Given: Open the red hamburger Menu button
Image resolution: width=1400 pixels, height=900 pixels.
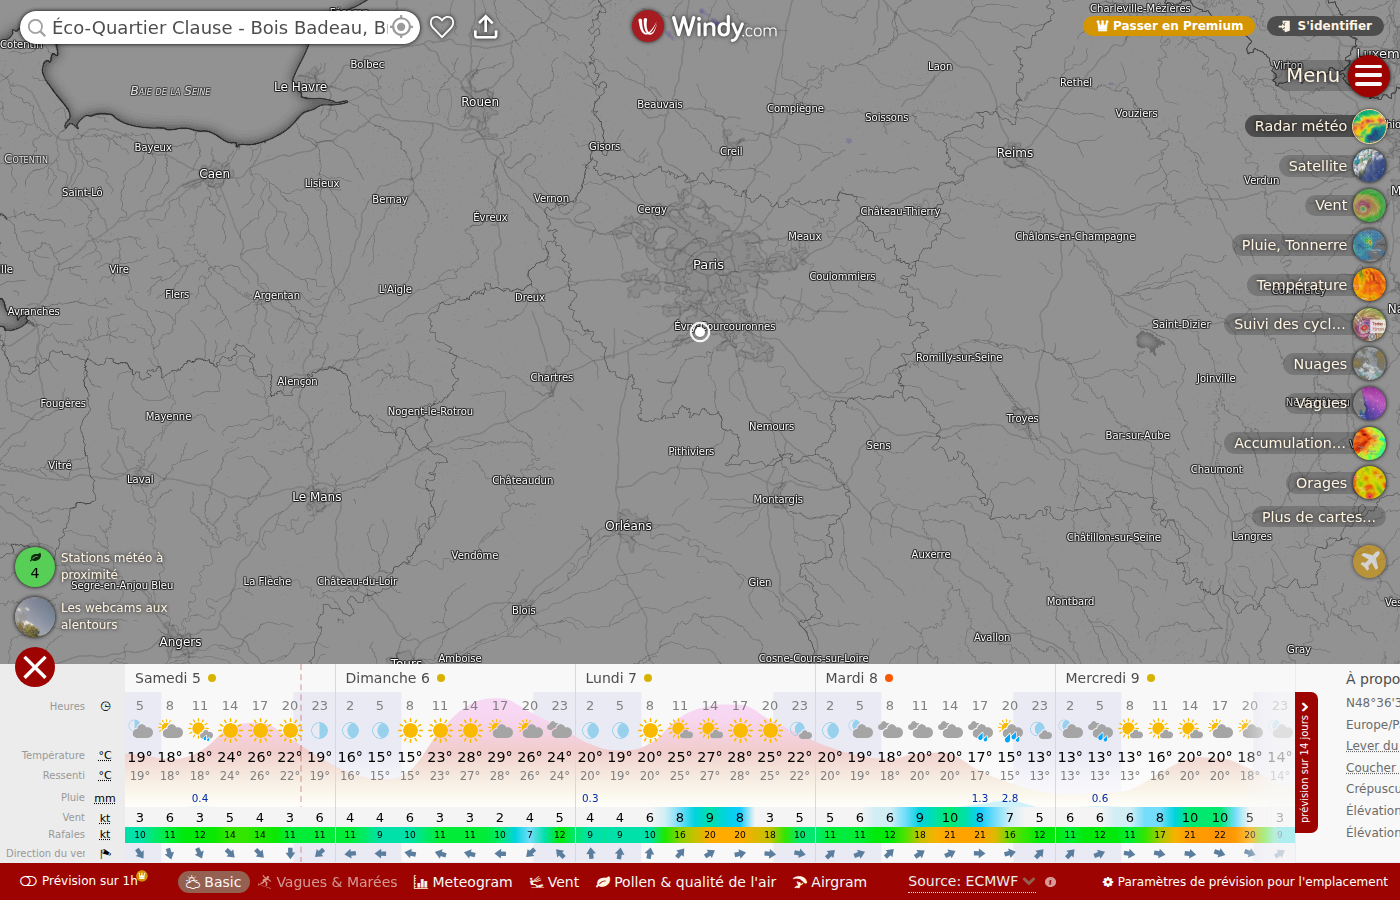Looking at the screenshot, I should 1368,76.
